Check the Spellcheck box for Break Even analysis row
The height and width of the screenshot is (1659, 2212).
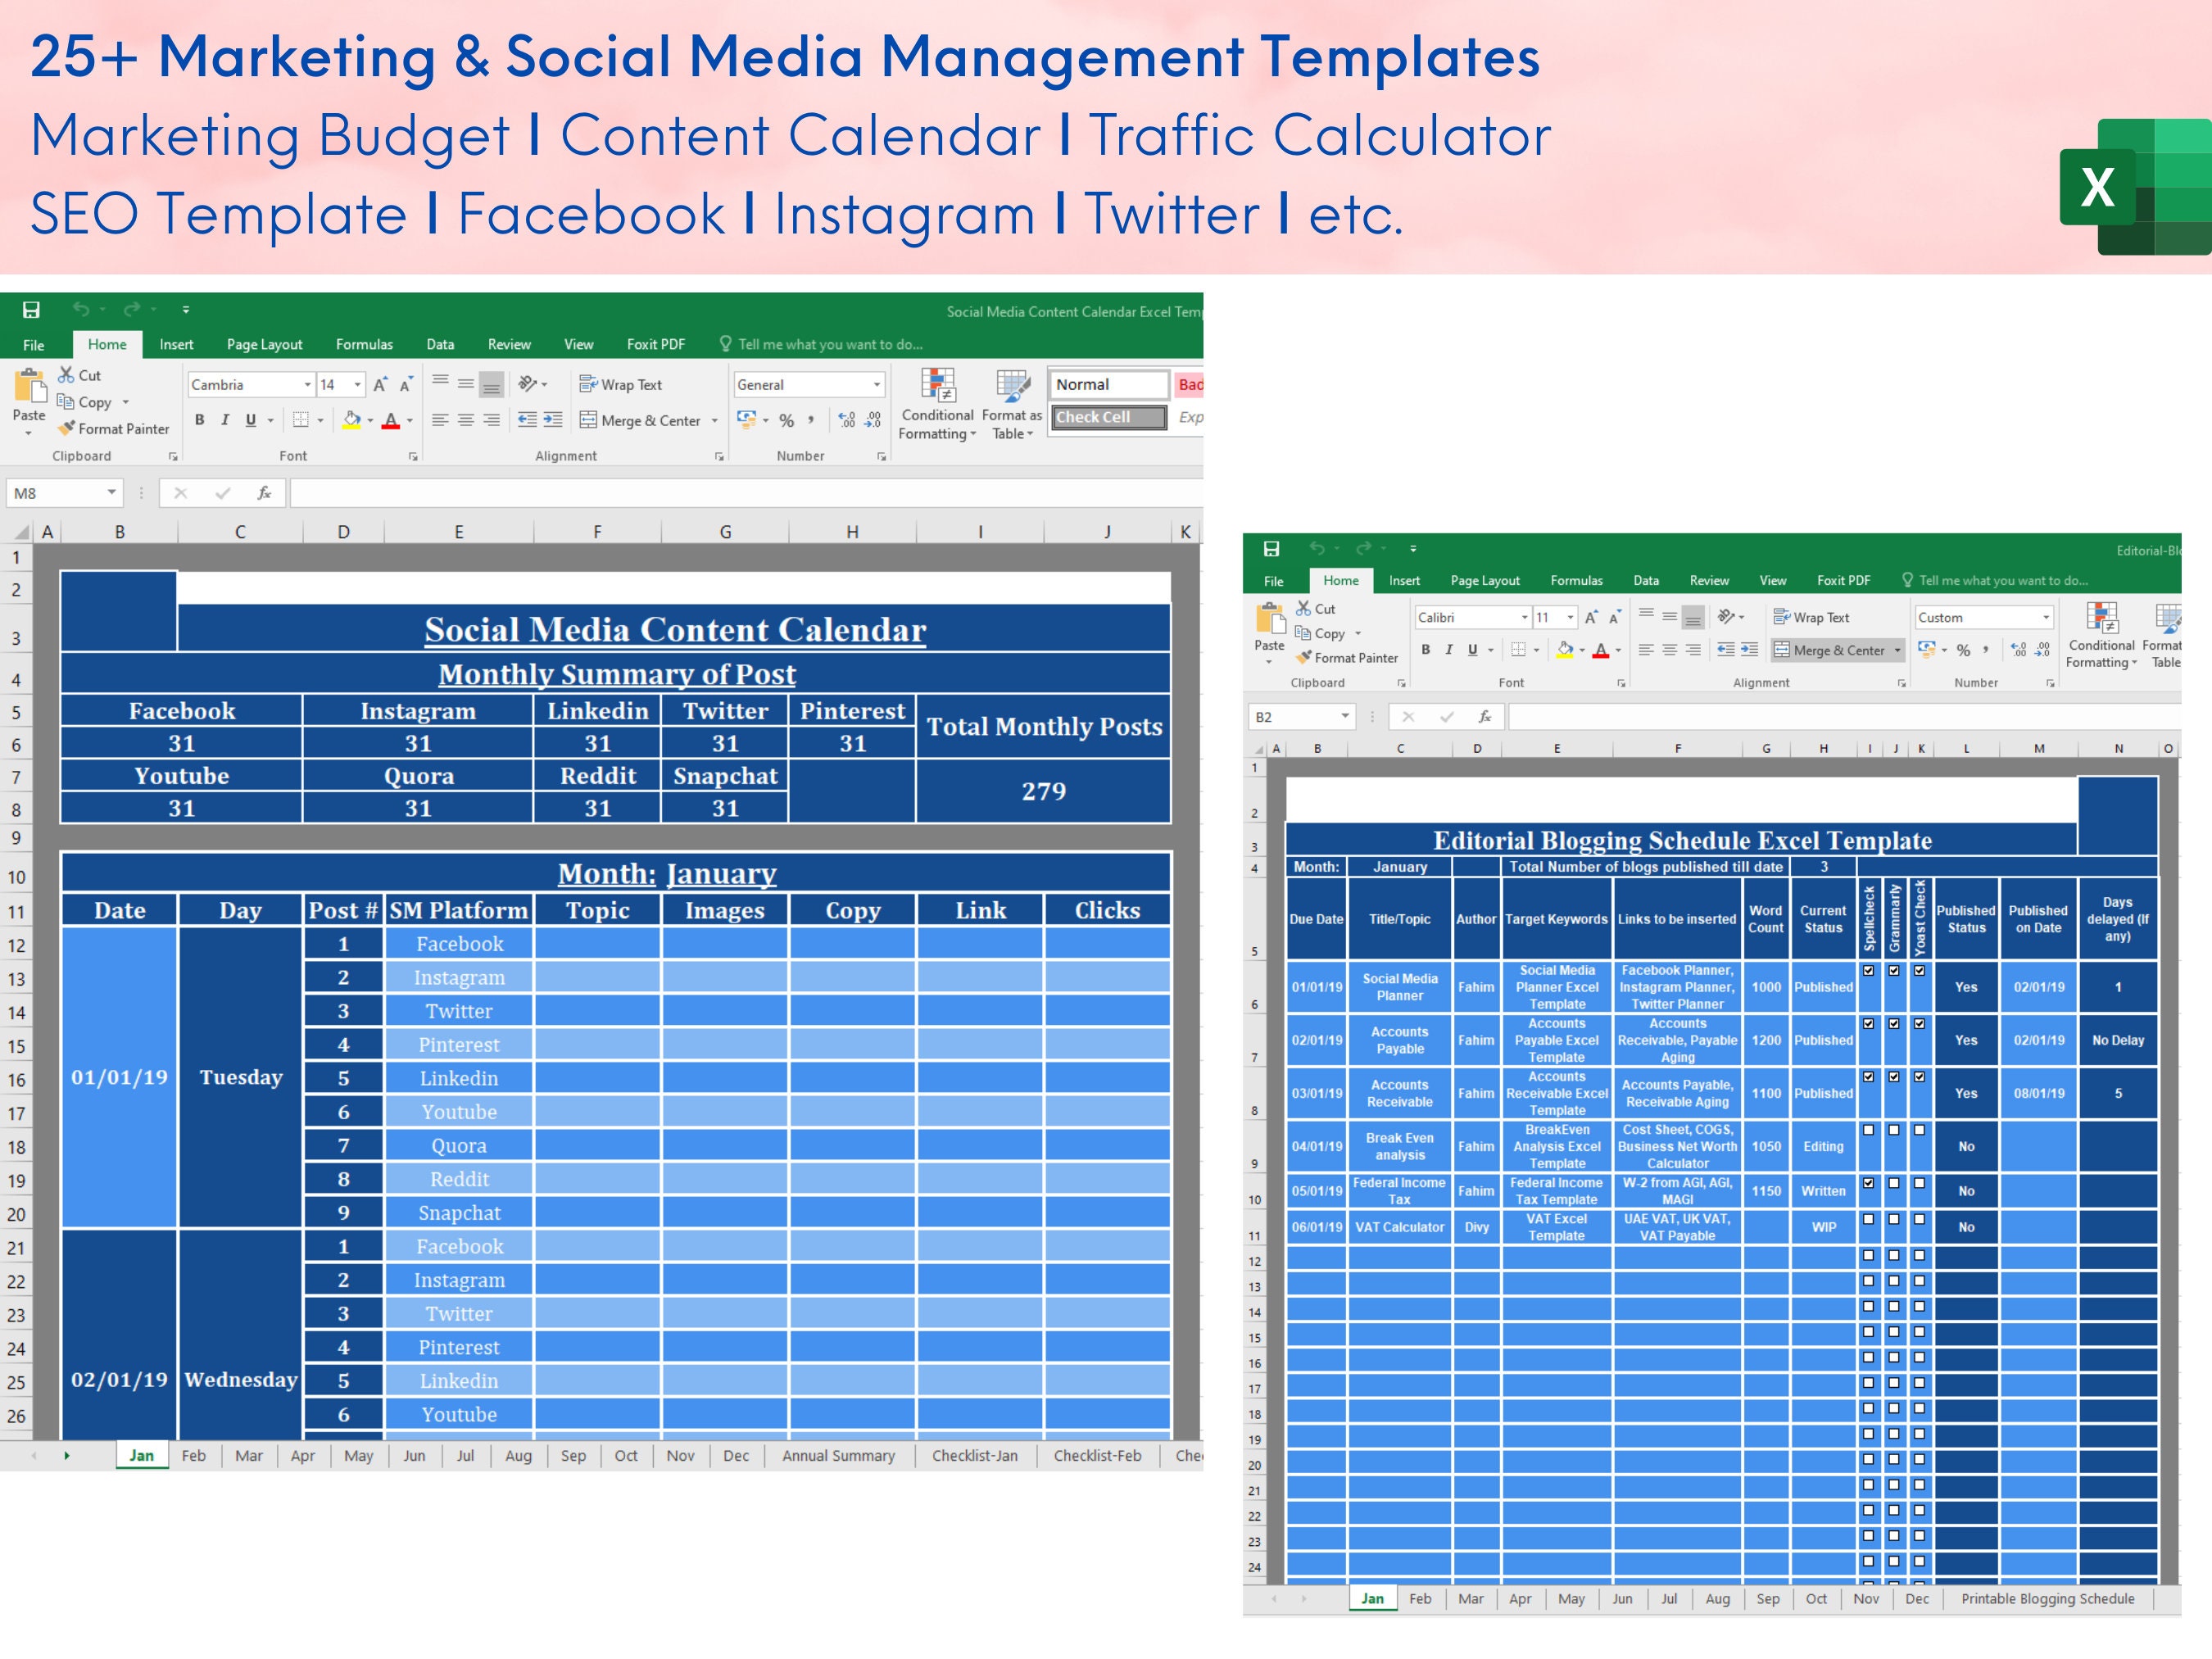[x=1868, y=1129]
